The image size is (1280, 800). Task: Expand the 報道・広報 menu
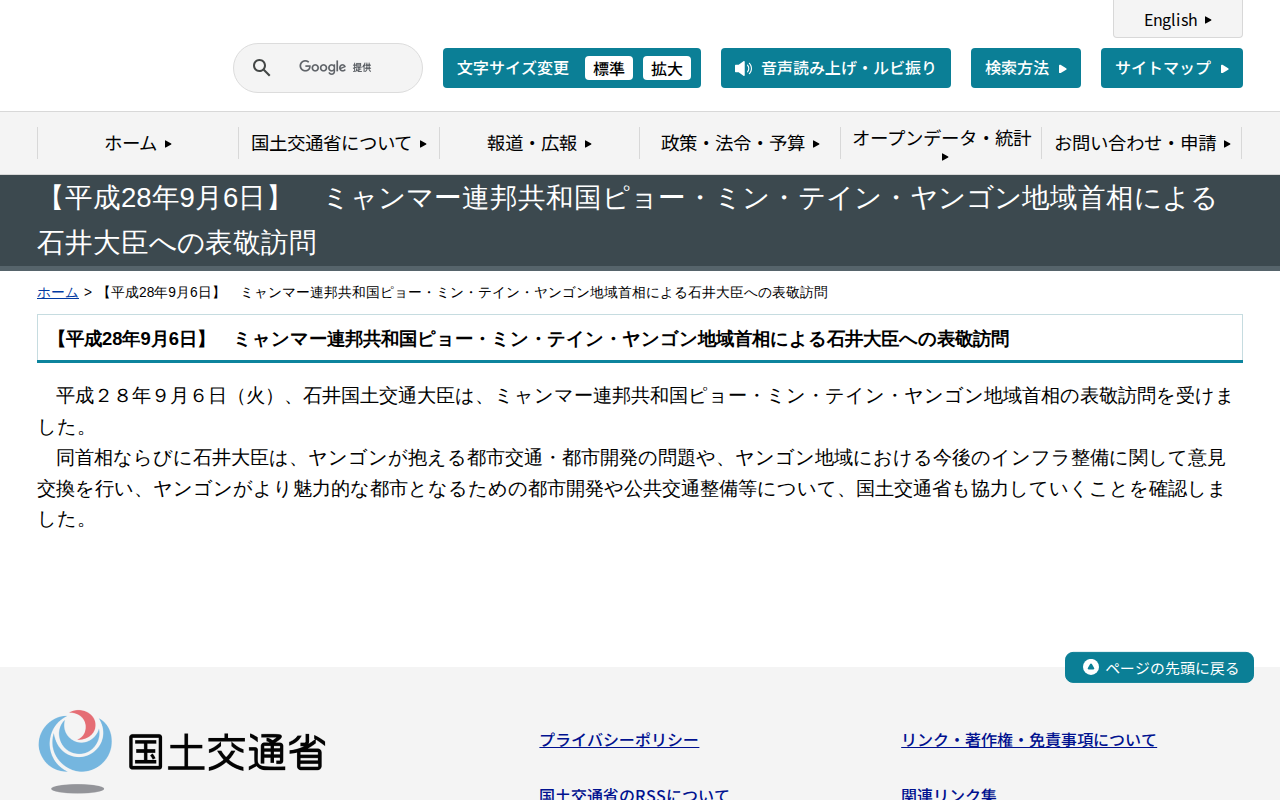[x=536, y=143]
